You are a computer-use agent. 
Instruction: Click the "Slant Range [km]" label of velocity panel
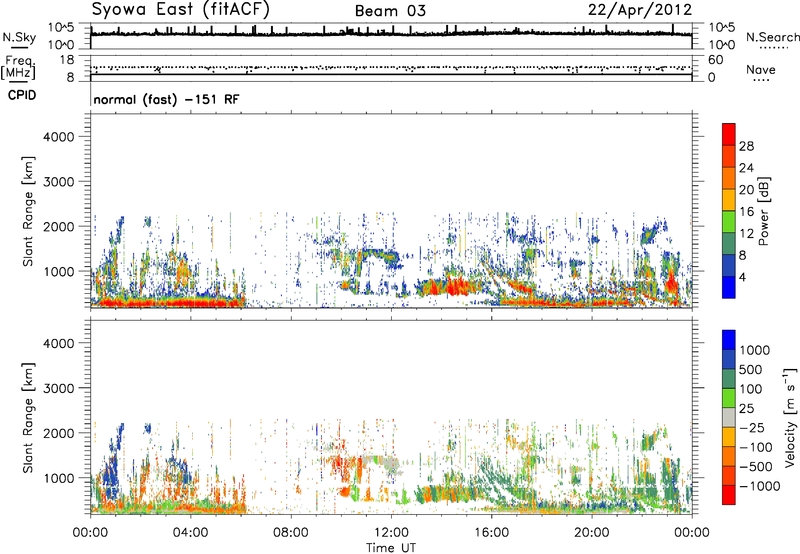coord(28,417)
